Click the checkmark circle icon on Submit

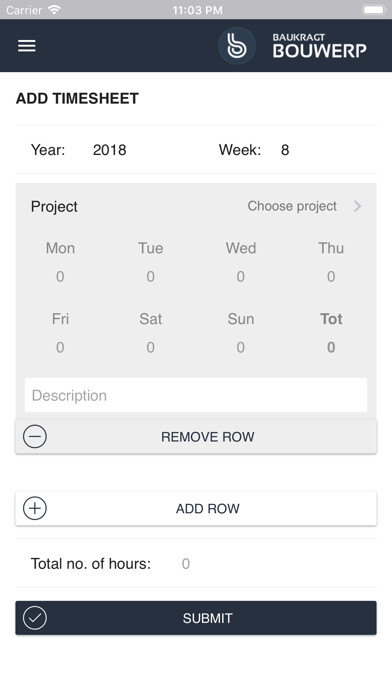coord(35,618)
